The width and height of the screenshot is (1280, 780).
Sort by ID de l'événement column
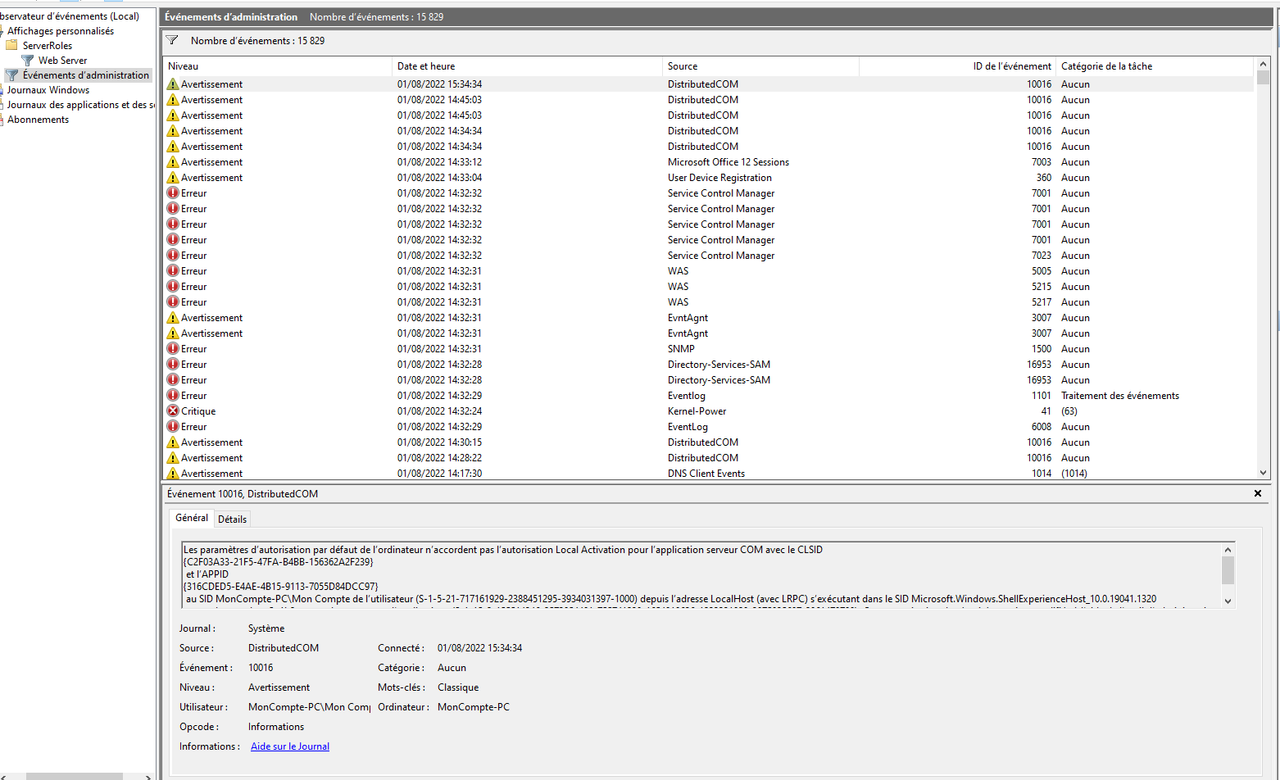(x=957, y=66)
